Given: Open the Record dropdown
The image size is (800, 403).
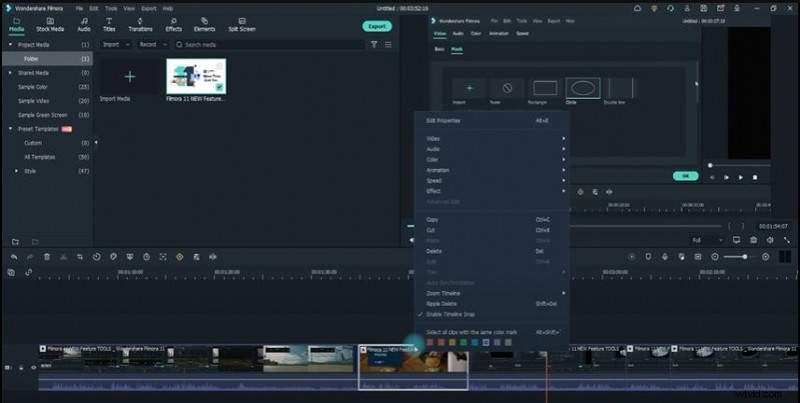Looking at the screenshot, I should point(153,45).
